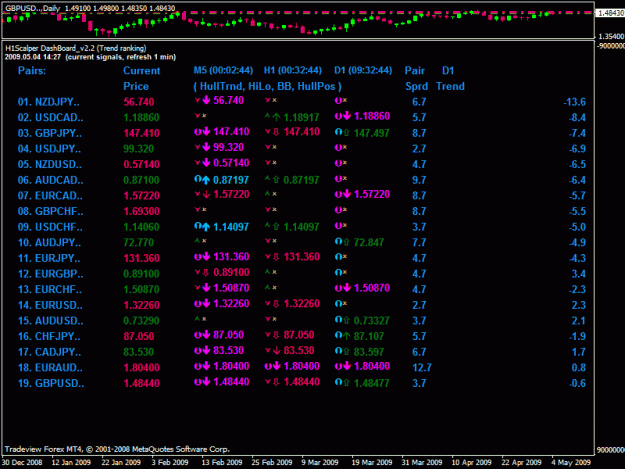Click the D1 down arrow in the EURCAD row
Image resolution: width=625 pixels, height=469 pixels.
pyautogui.click(x=347, y=194)
